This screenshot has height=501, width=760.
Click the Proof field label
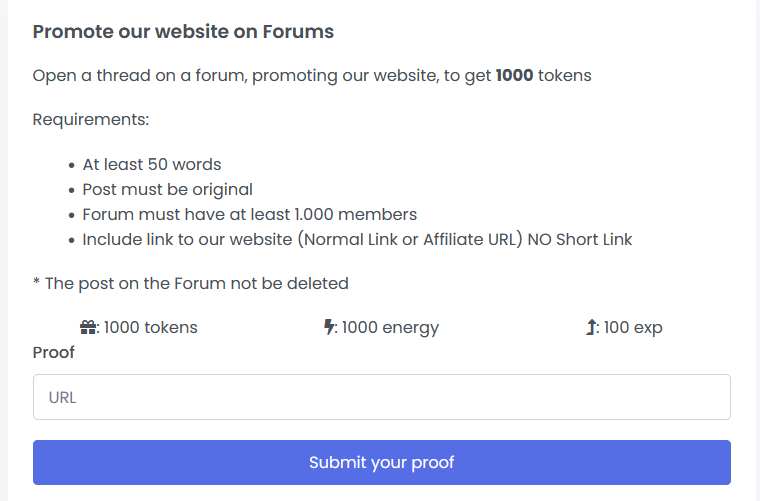[x=54, y=352]
